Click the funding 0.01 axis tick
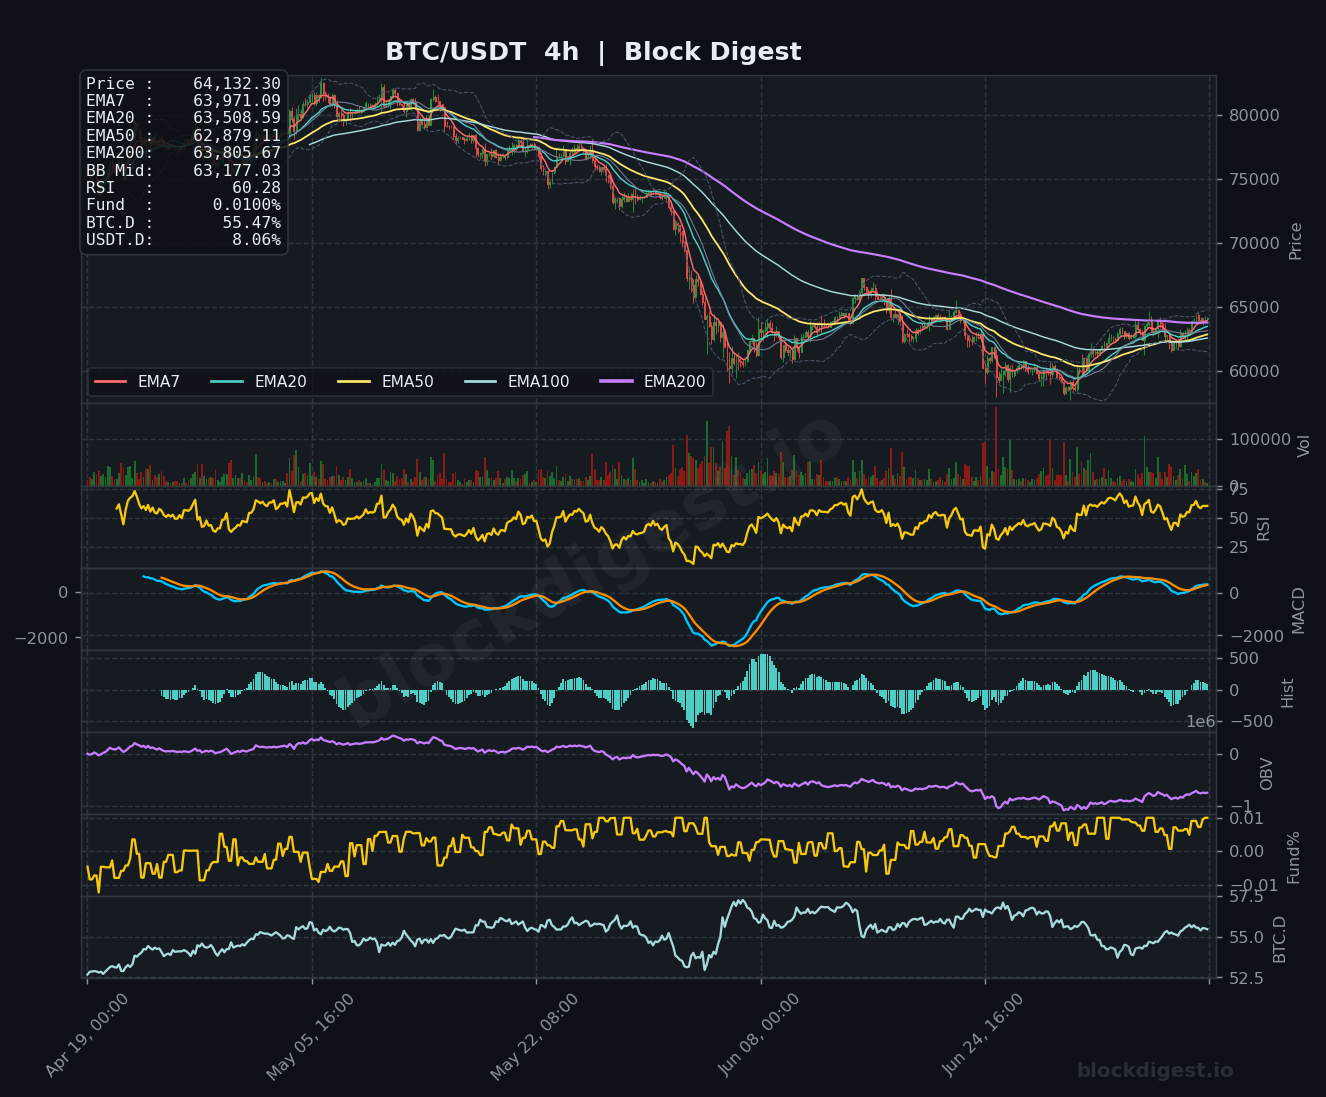1326x1097 pixels. [1245, 819]
